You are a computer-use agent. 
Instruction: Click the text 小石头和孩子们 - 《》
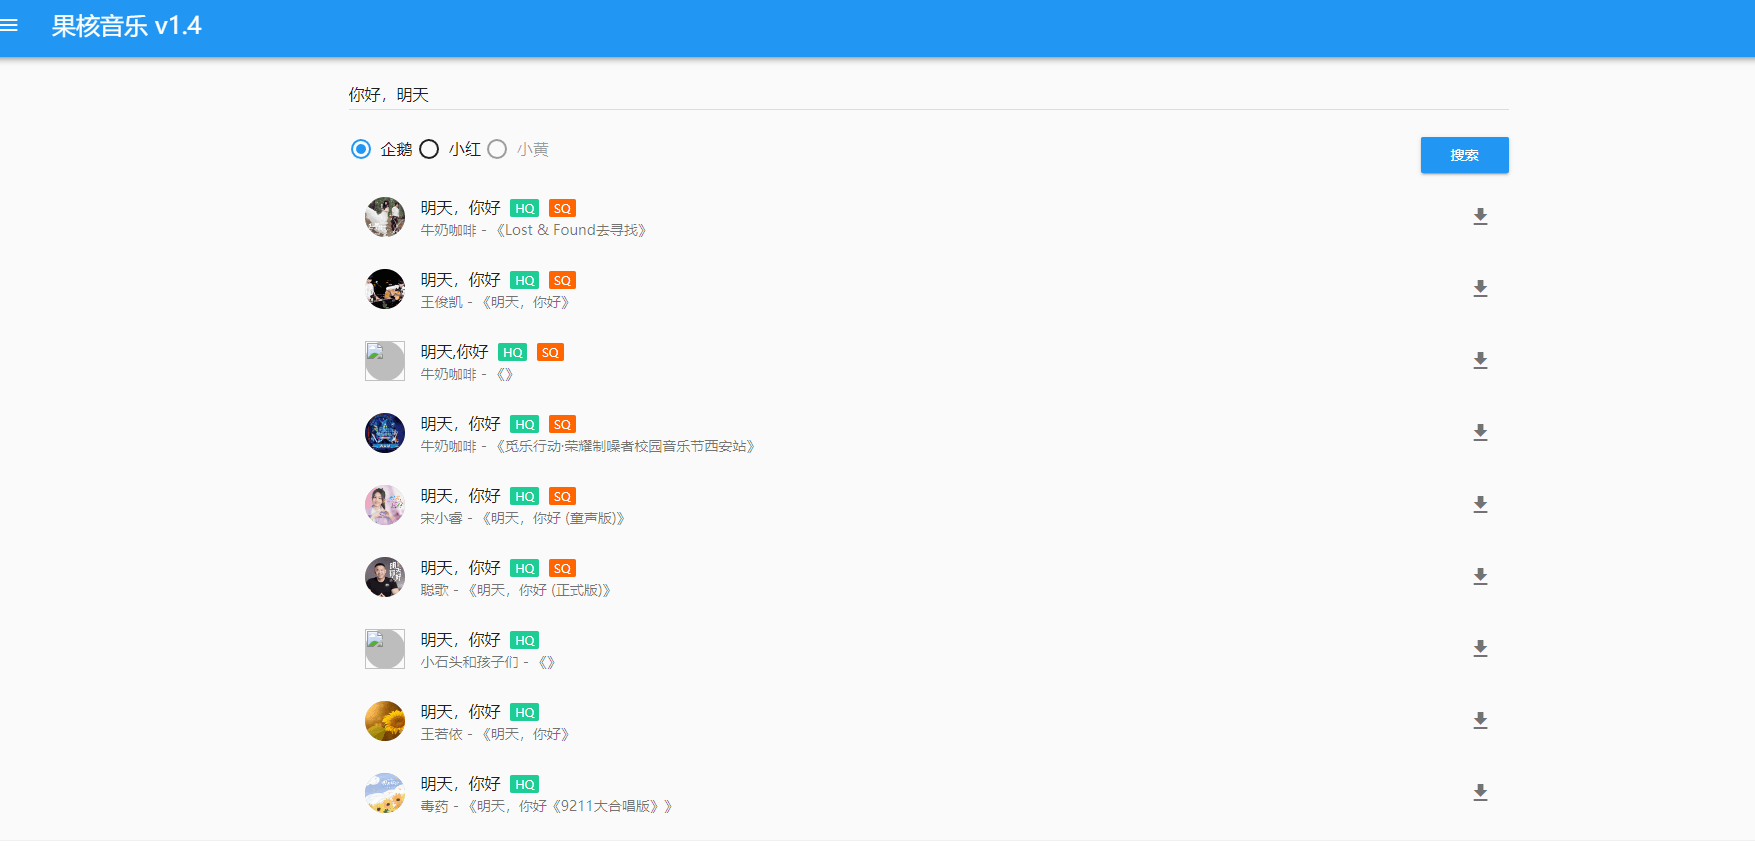click(x=488, y=662)
